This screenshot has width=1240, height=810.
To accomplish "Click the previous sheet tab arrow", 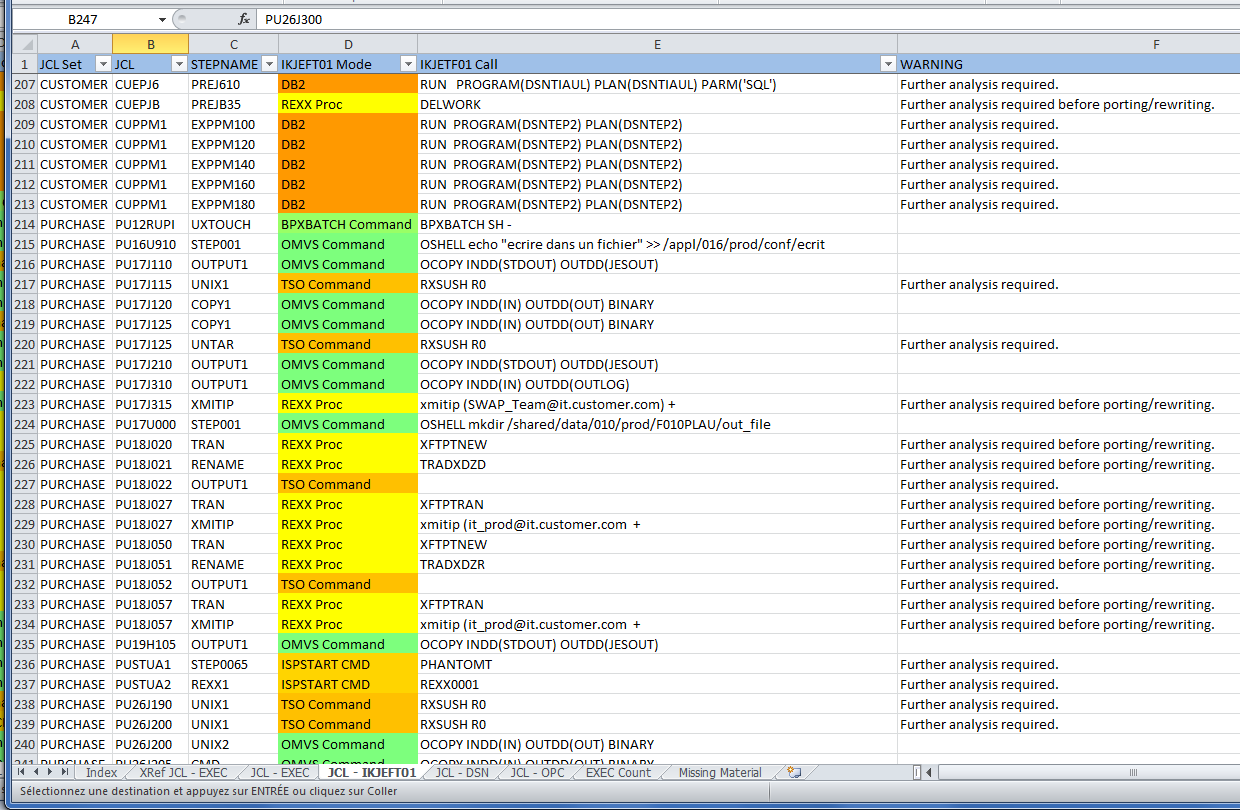I will tap(36, 772).
